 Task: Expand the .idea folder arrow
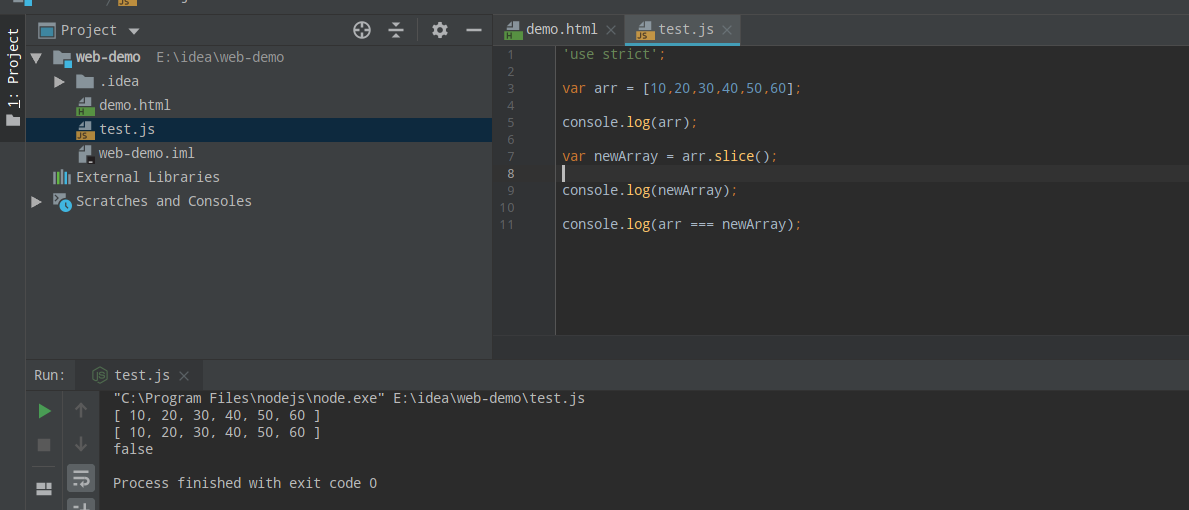[59, 81]
